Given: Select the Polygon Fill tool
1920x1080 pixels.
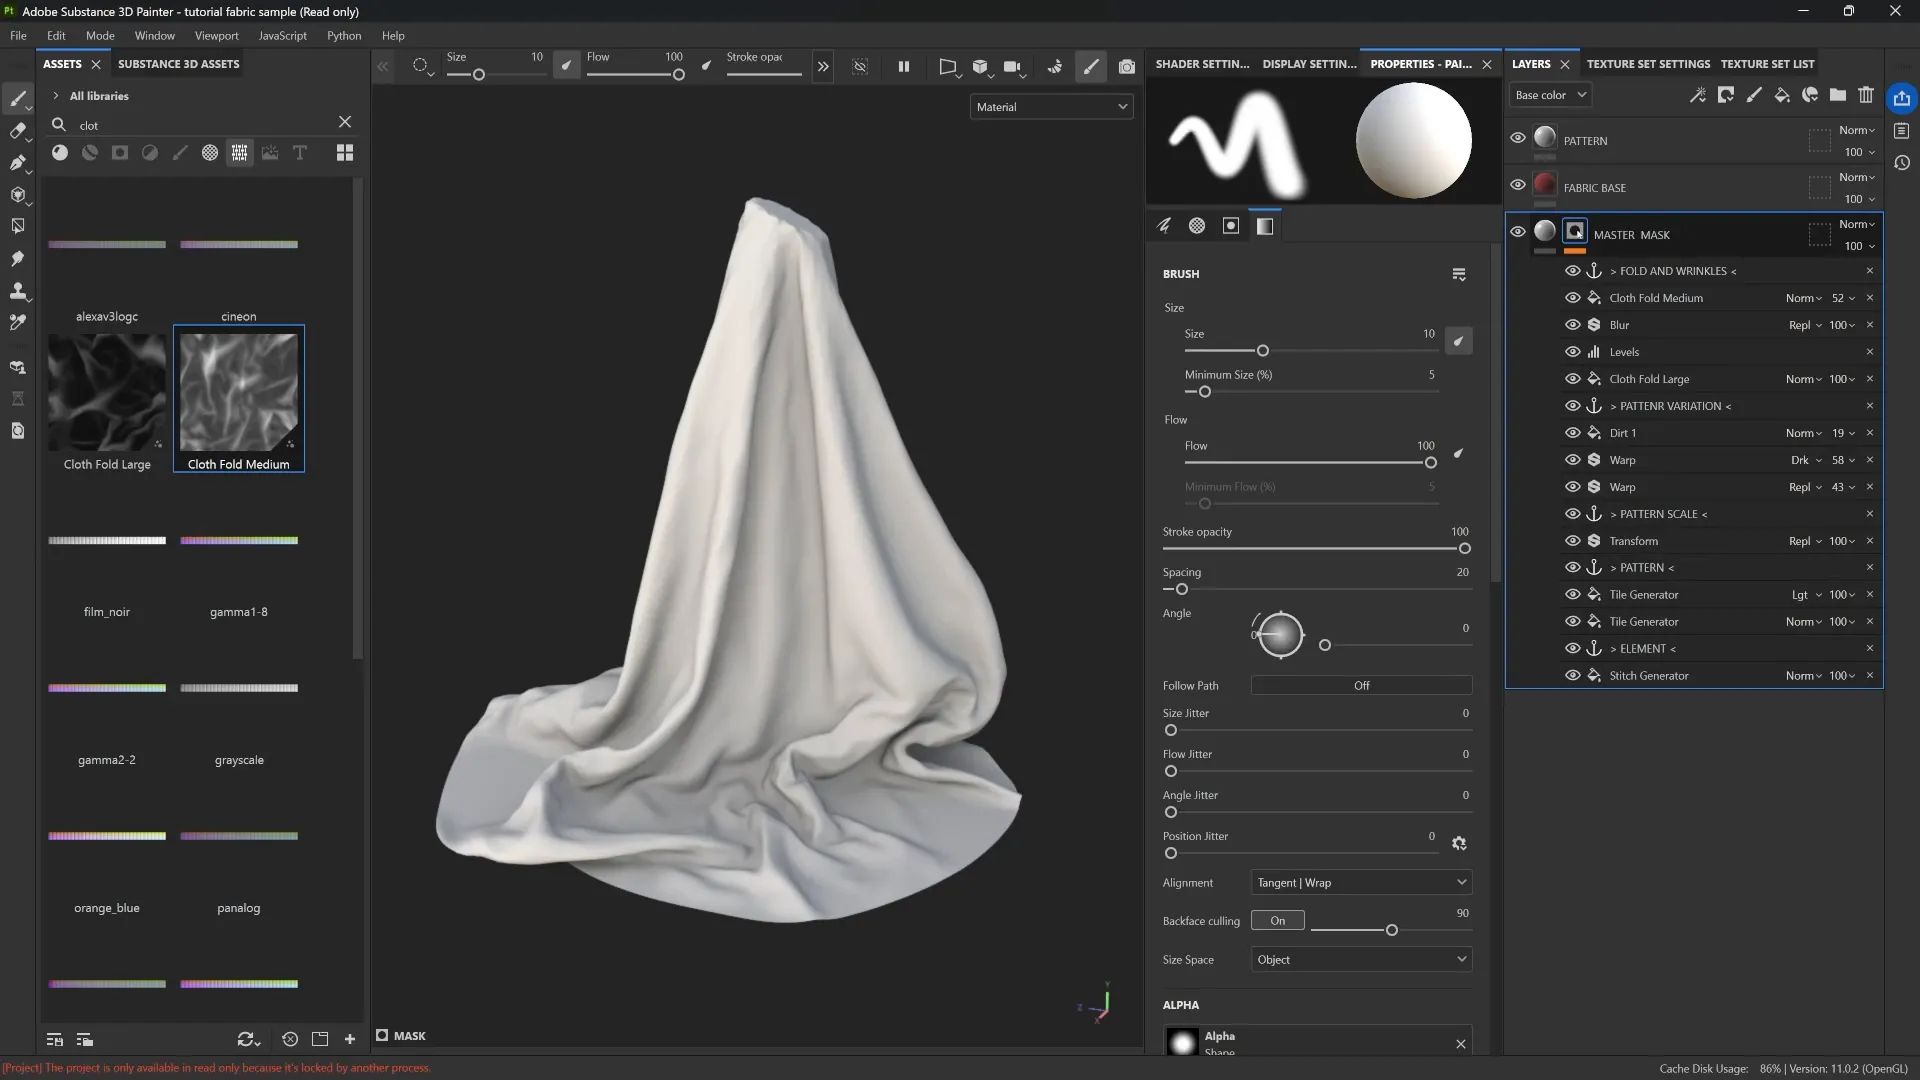Looking at the screenshot, I should click(17, 227).
